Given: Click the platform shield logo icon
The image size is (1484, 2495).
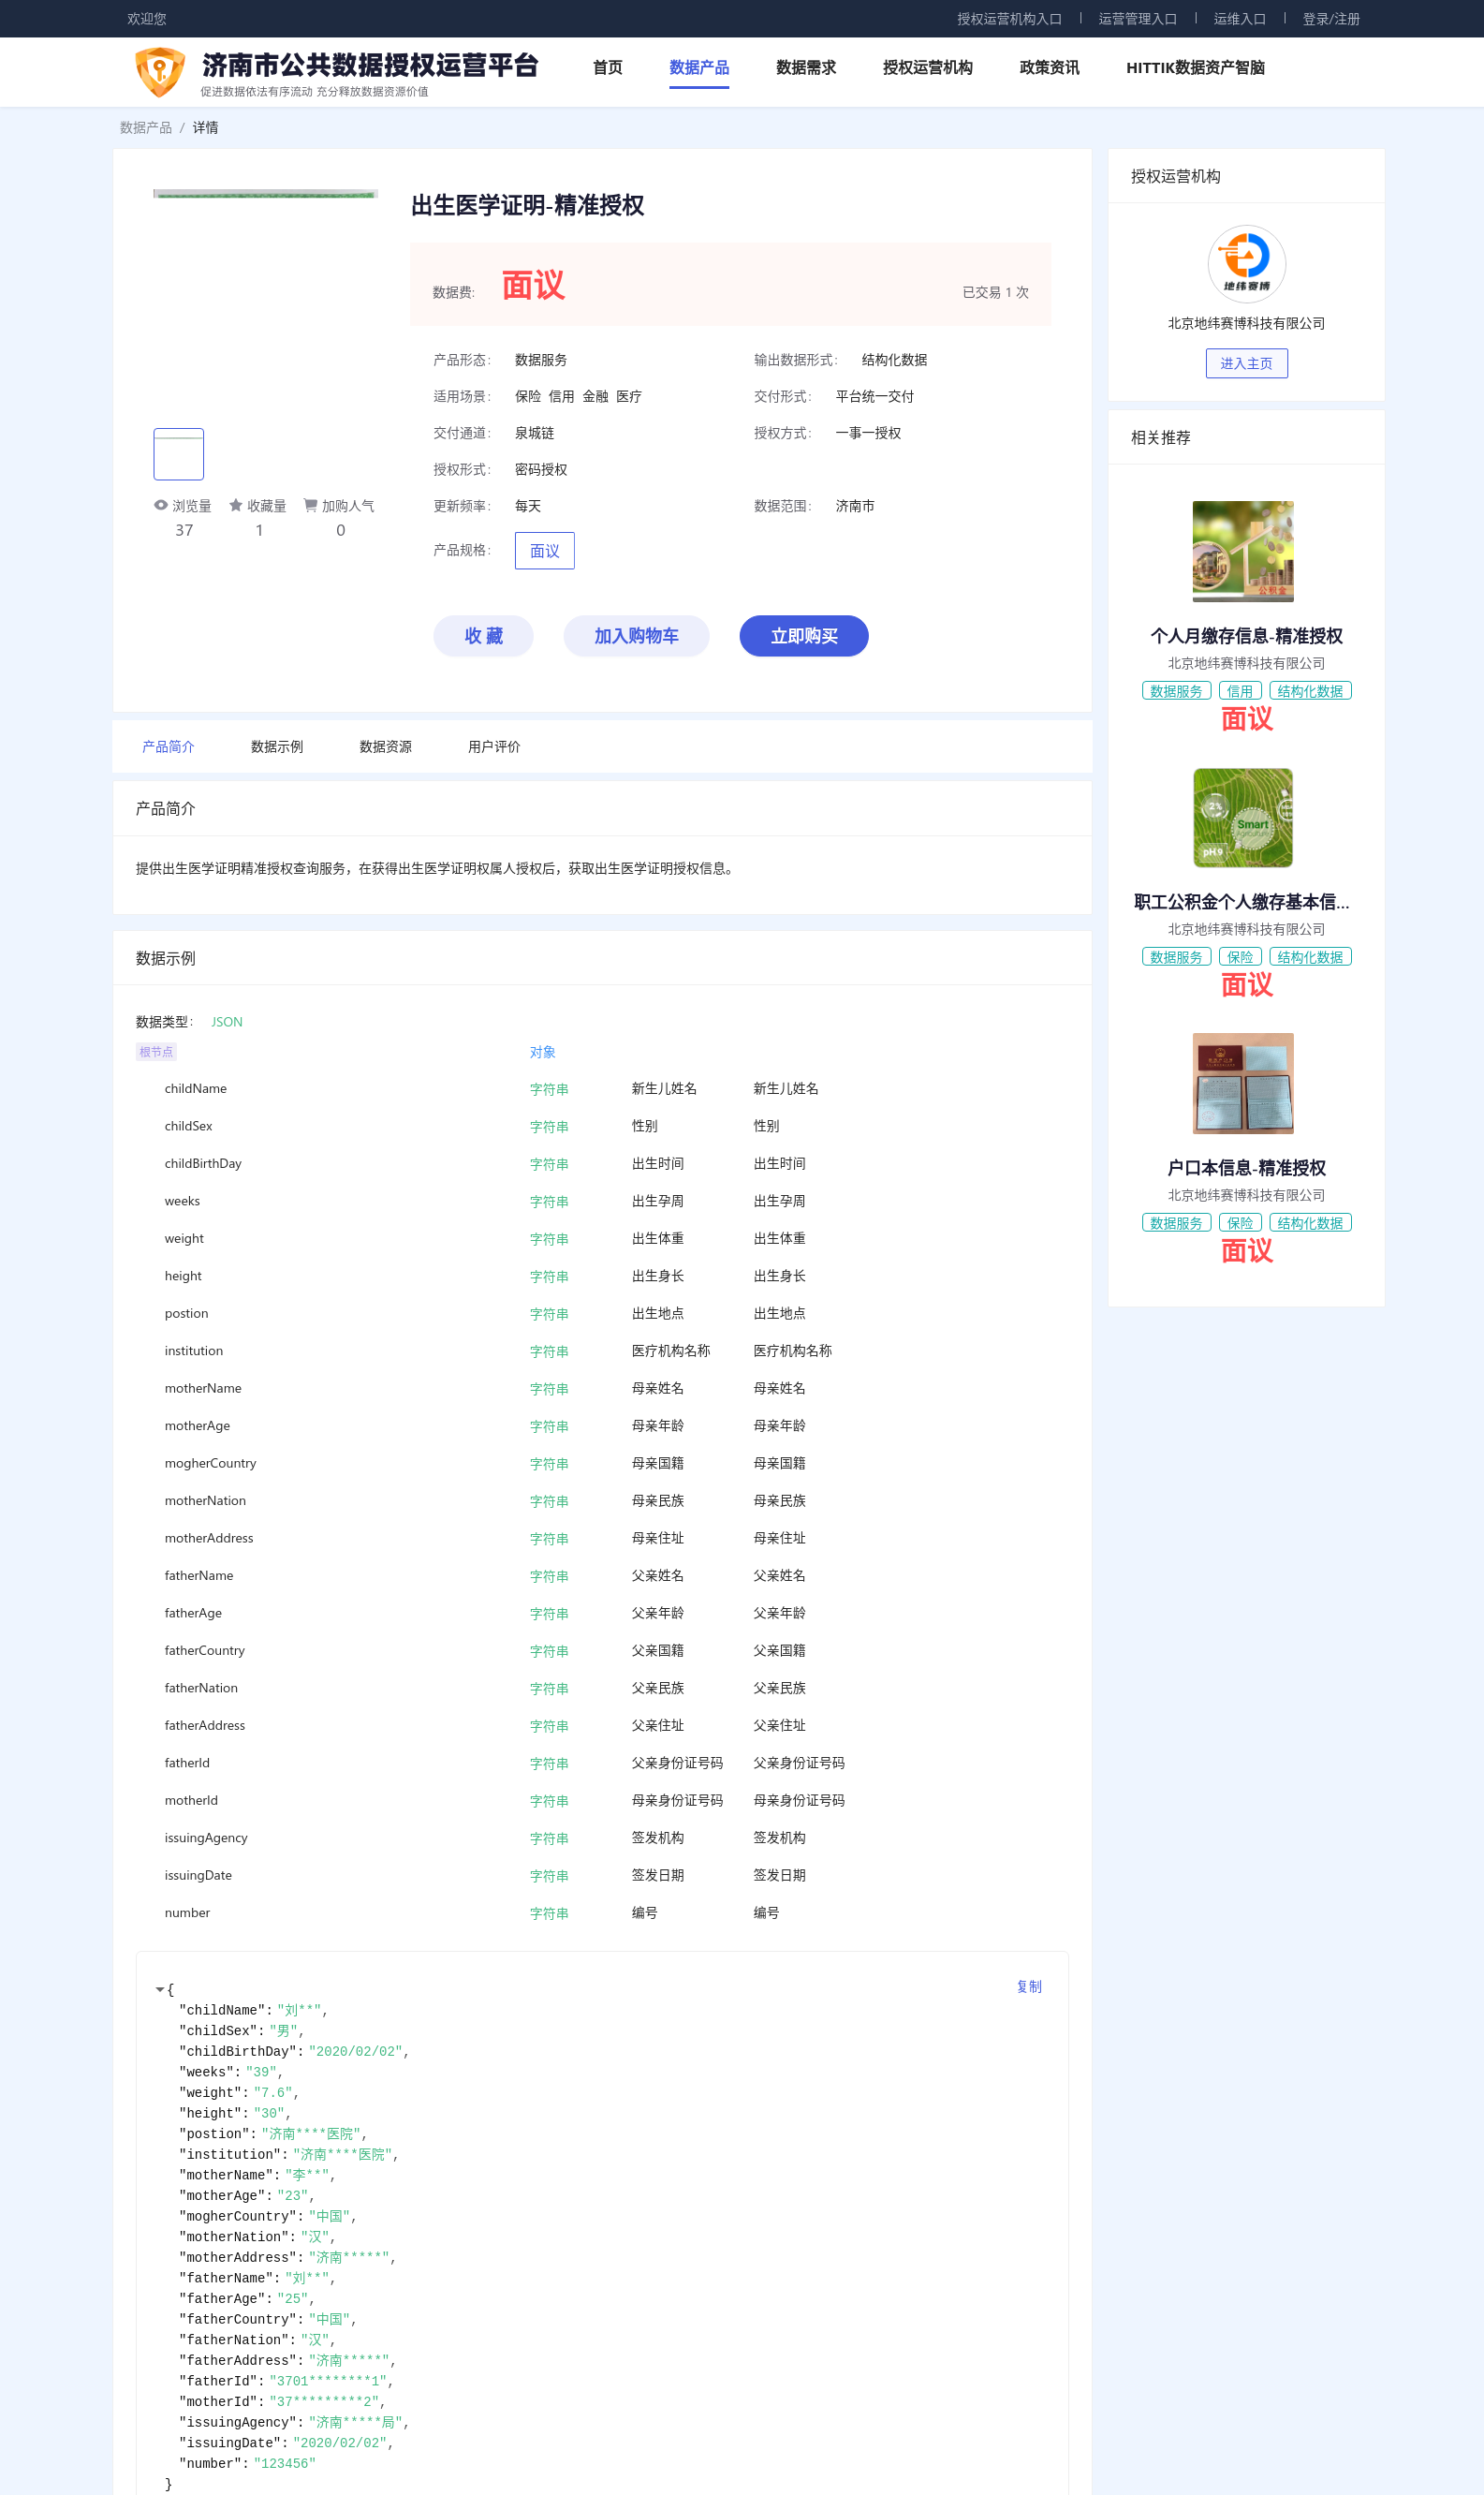Looking at the screenshot, I should click(x=160, y=72).
